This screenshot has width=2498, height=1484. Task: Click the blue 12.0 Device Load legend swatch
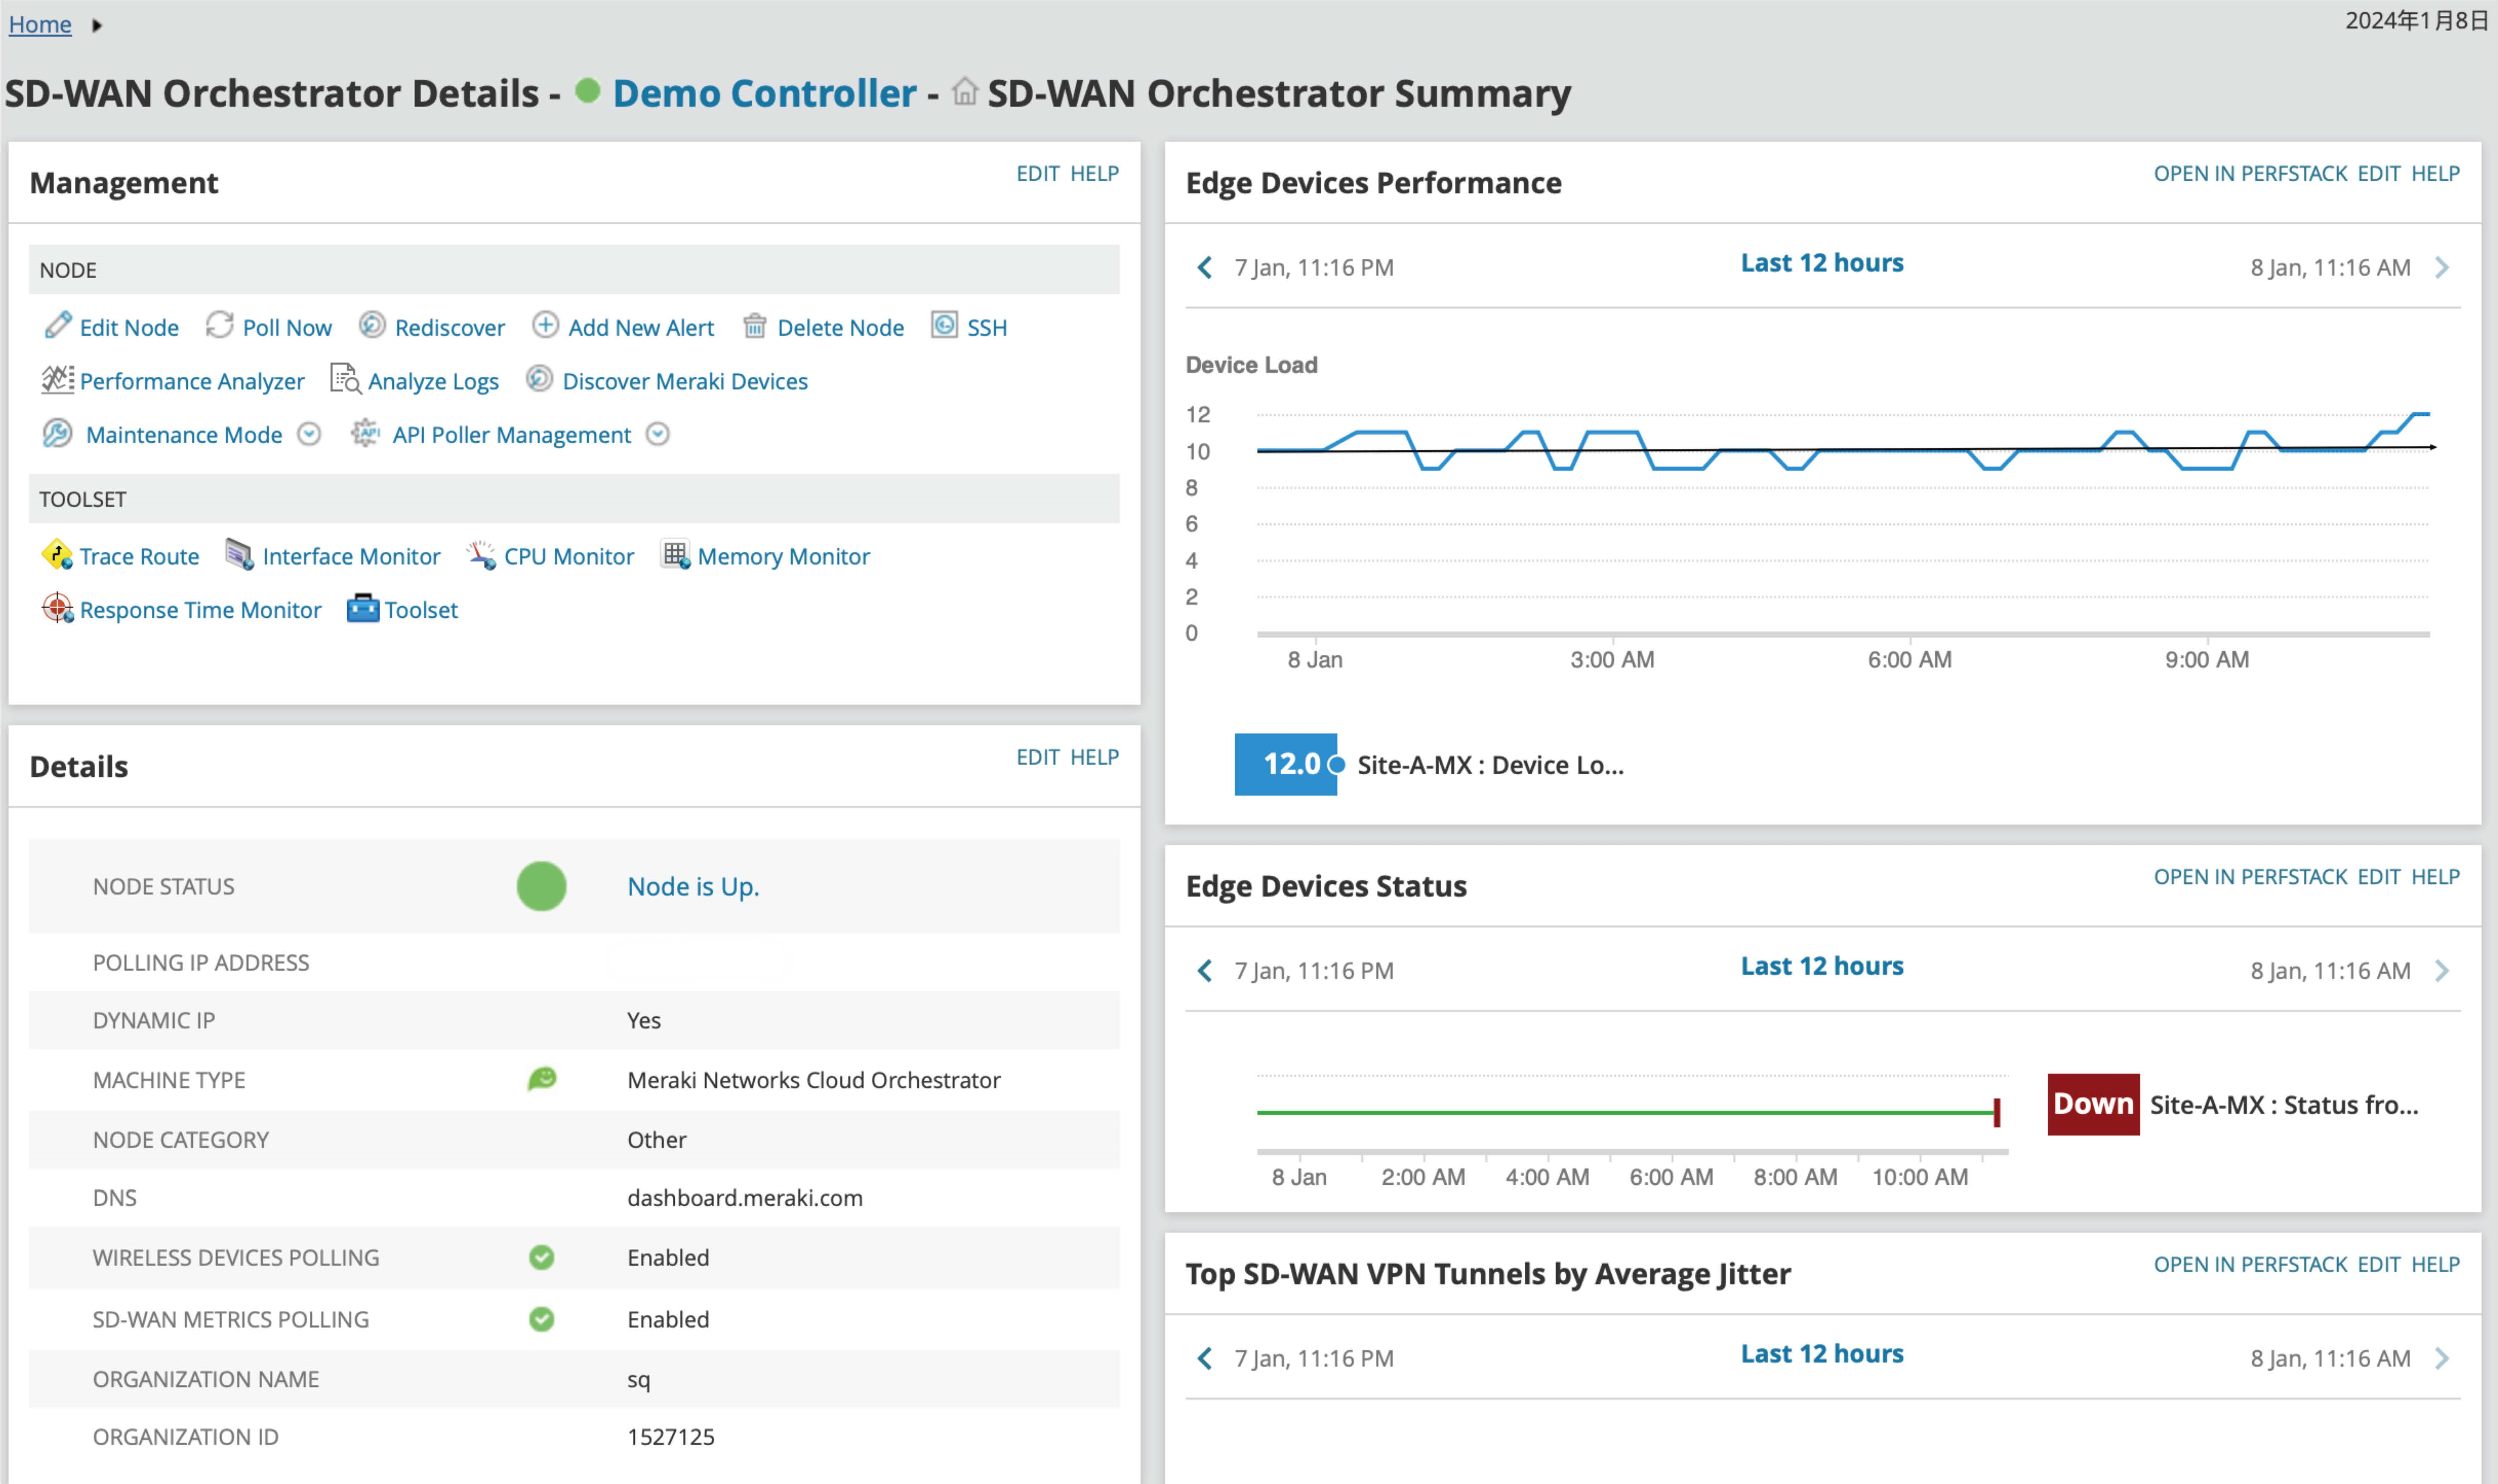tap(1285, 765)
